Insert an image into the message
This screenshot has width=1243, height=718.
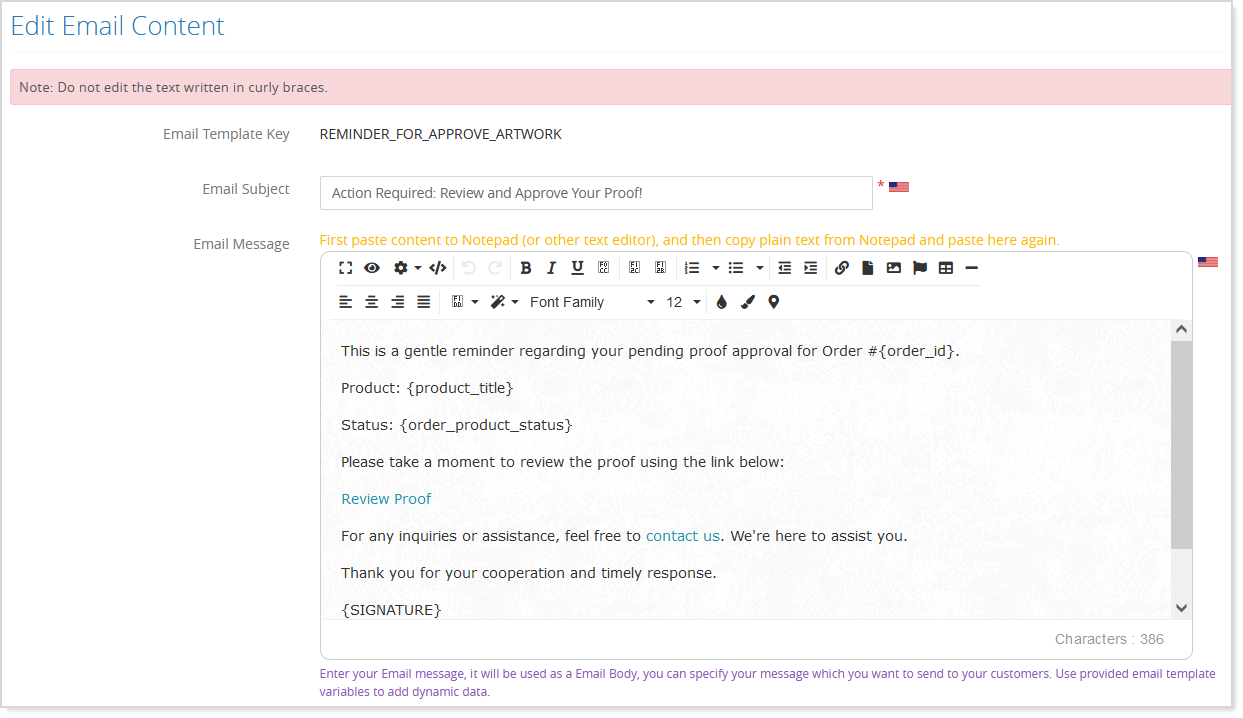pyautogui.click(x=893, y=268)
